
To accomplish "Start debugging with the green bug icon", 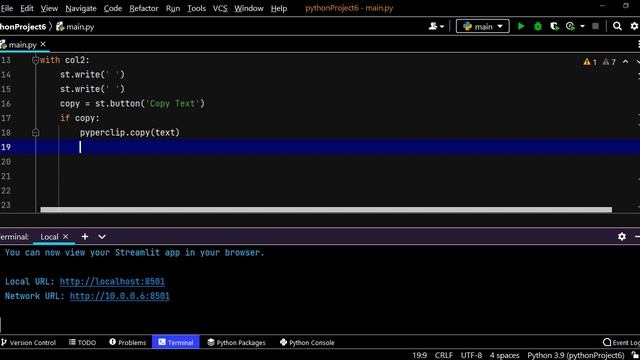I will click(538, 27).
